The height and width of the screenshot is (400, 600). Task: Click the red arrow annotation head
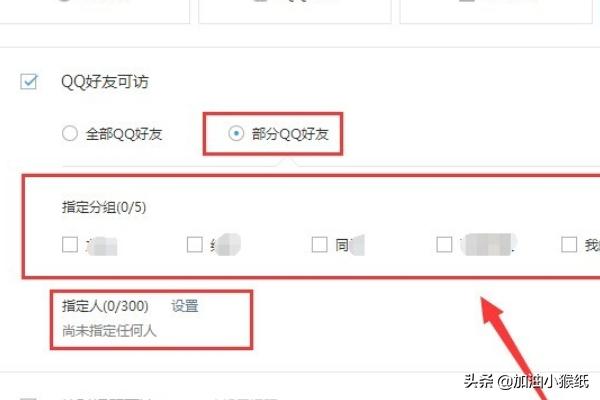pyautogui.click(x=492, y=309)
